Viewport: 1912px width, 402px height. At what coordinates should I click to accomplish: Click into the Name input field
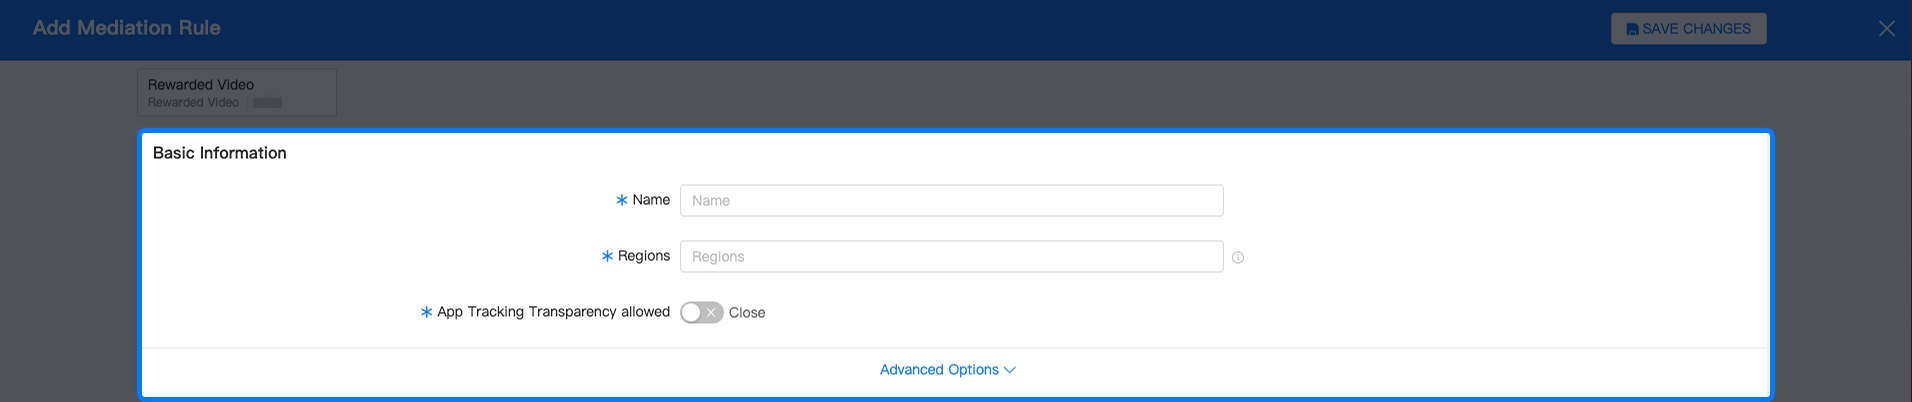click(x=951, y=200)
